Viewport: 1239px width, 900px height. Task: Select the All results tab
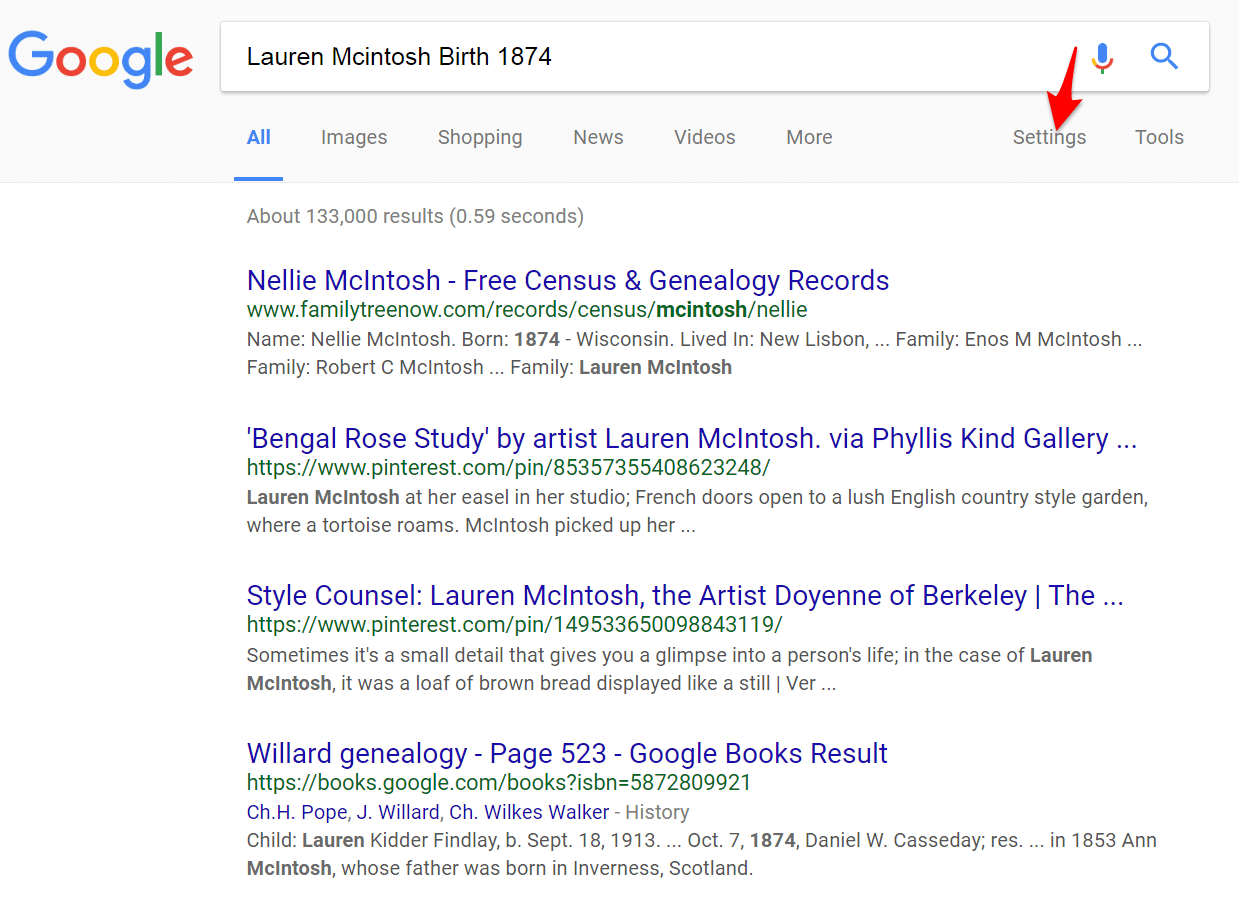[x=259, y=138]
